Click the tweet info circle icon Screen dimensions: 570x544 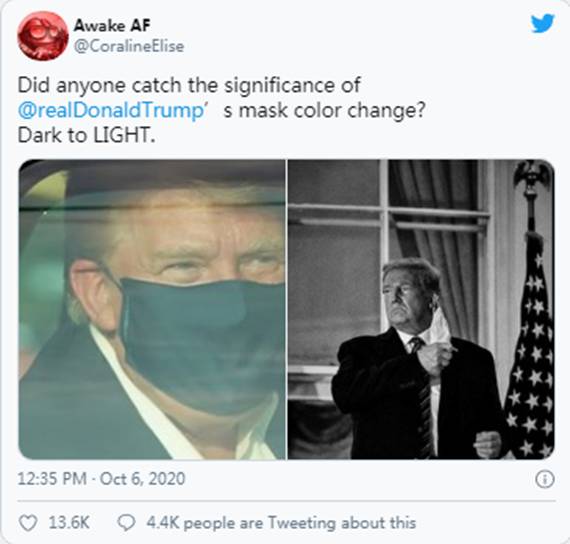545,479
